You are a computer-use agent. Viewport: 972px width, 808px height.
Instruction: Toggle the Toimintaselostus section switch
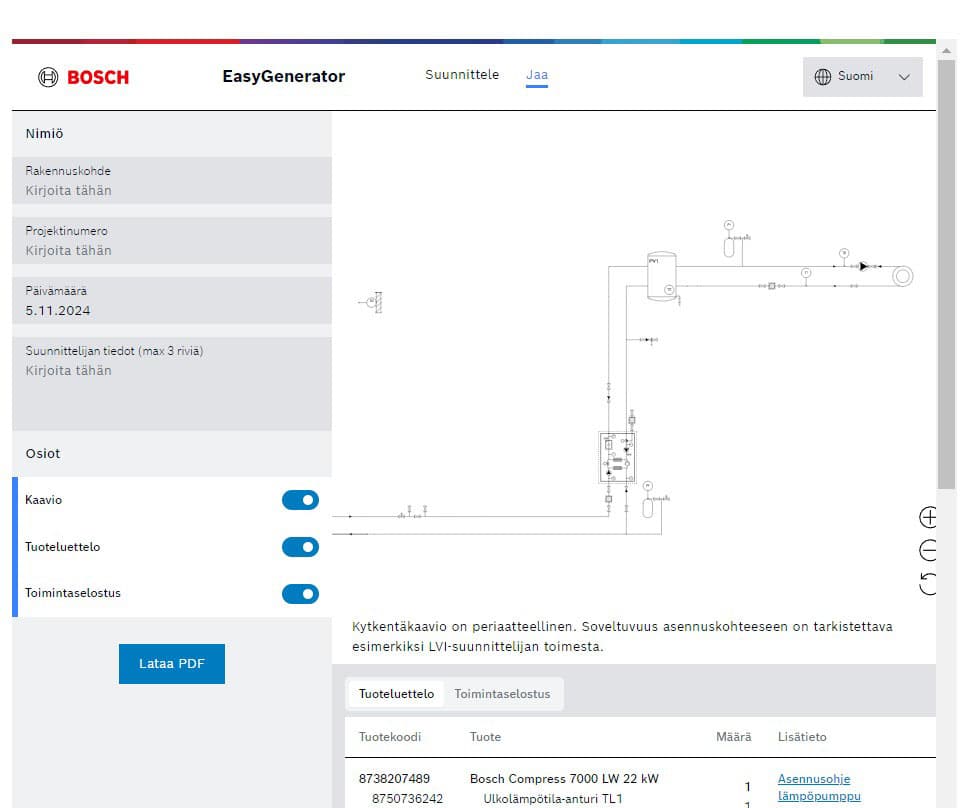coord(300,593)
